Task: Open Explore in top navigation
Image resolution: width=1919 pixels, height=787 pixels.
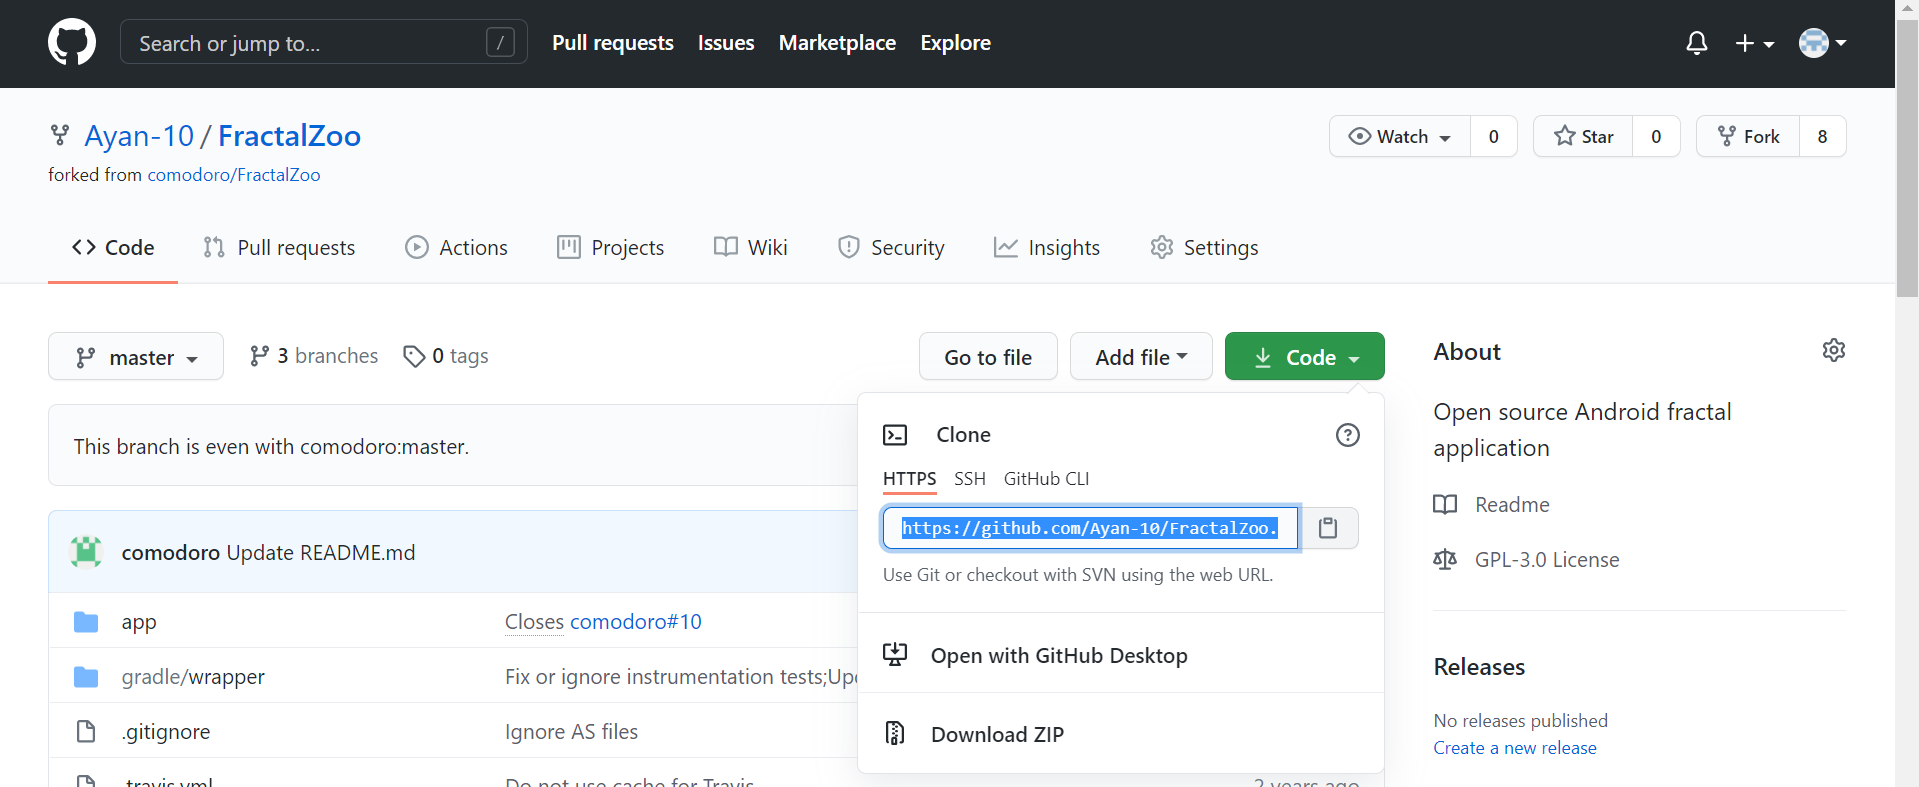Action: [x=955, y=43]
